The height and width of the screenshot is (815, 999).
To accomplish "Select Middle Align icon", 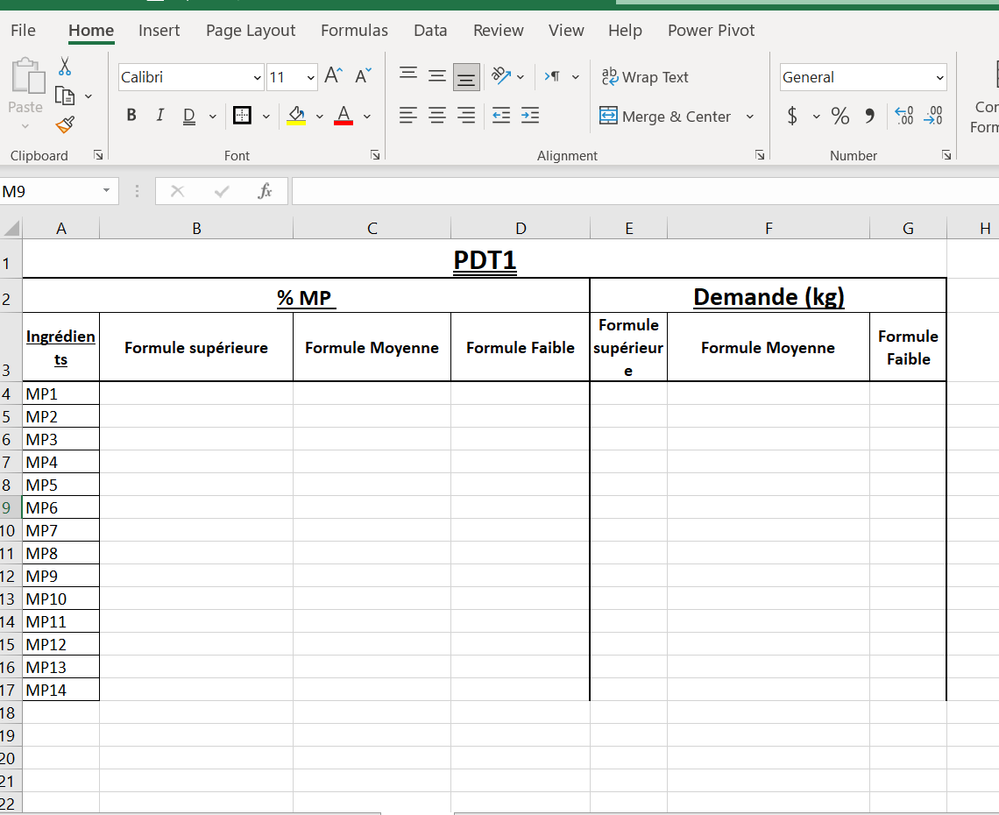I will (437, 76).
